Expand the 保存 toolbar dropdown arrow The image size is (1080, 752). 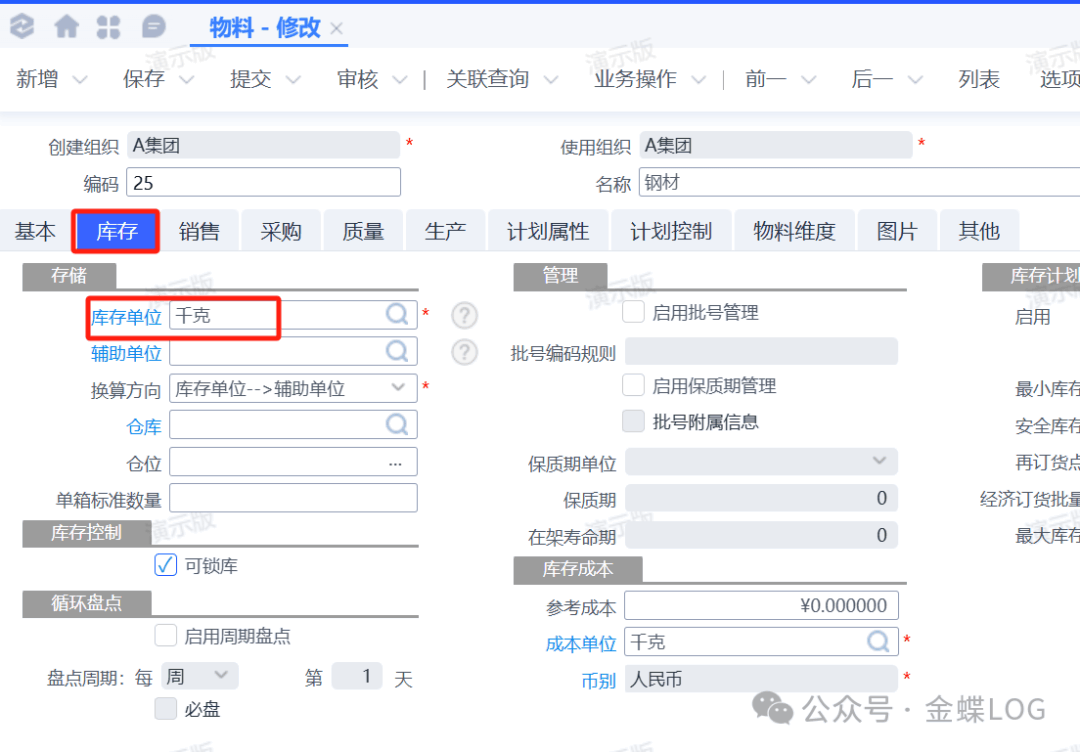pyautogui.click(x=187, y=80)
